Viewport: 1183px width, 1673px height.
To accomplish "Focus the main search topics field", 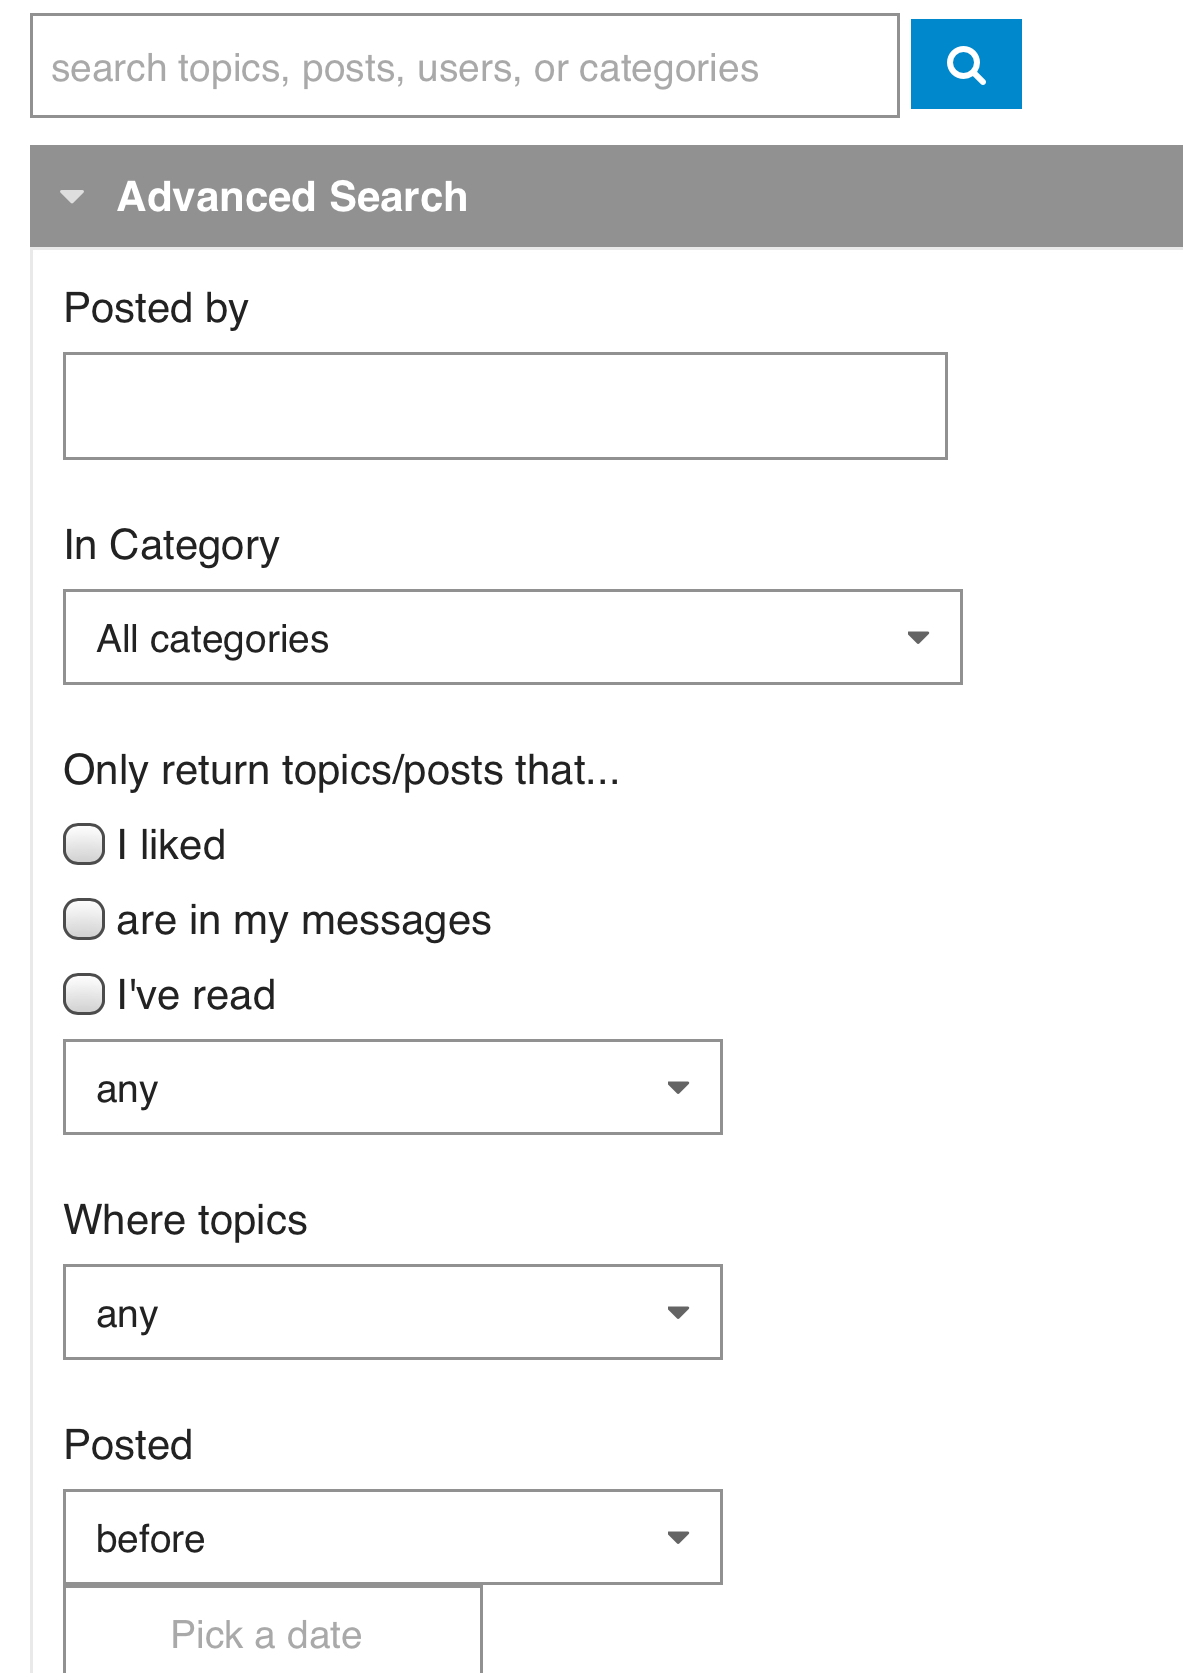I will pos(464,67).
